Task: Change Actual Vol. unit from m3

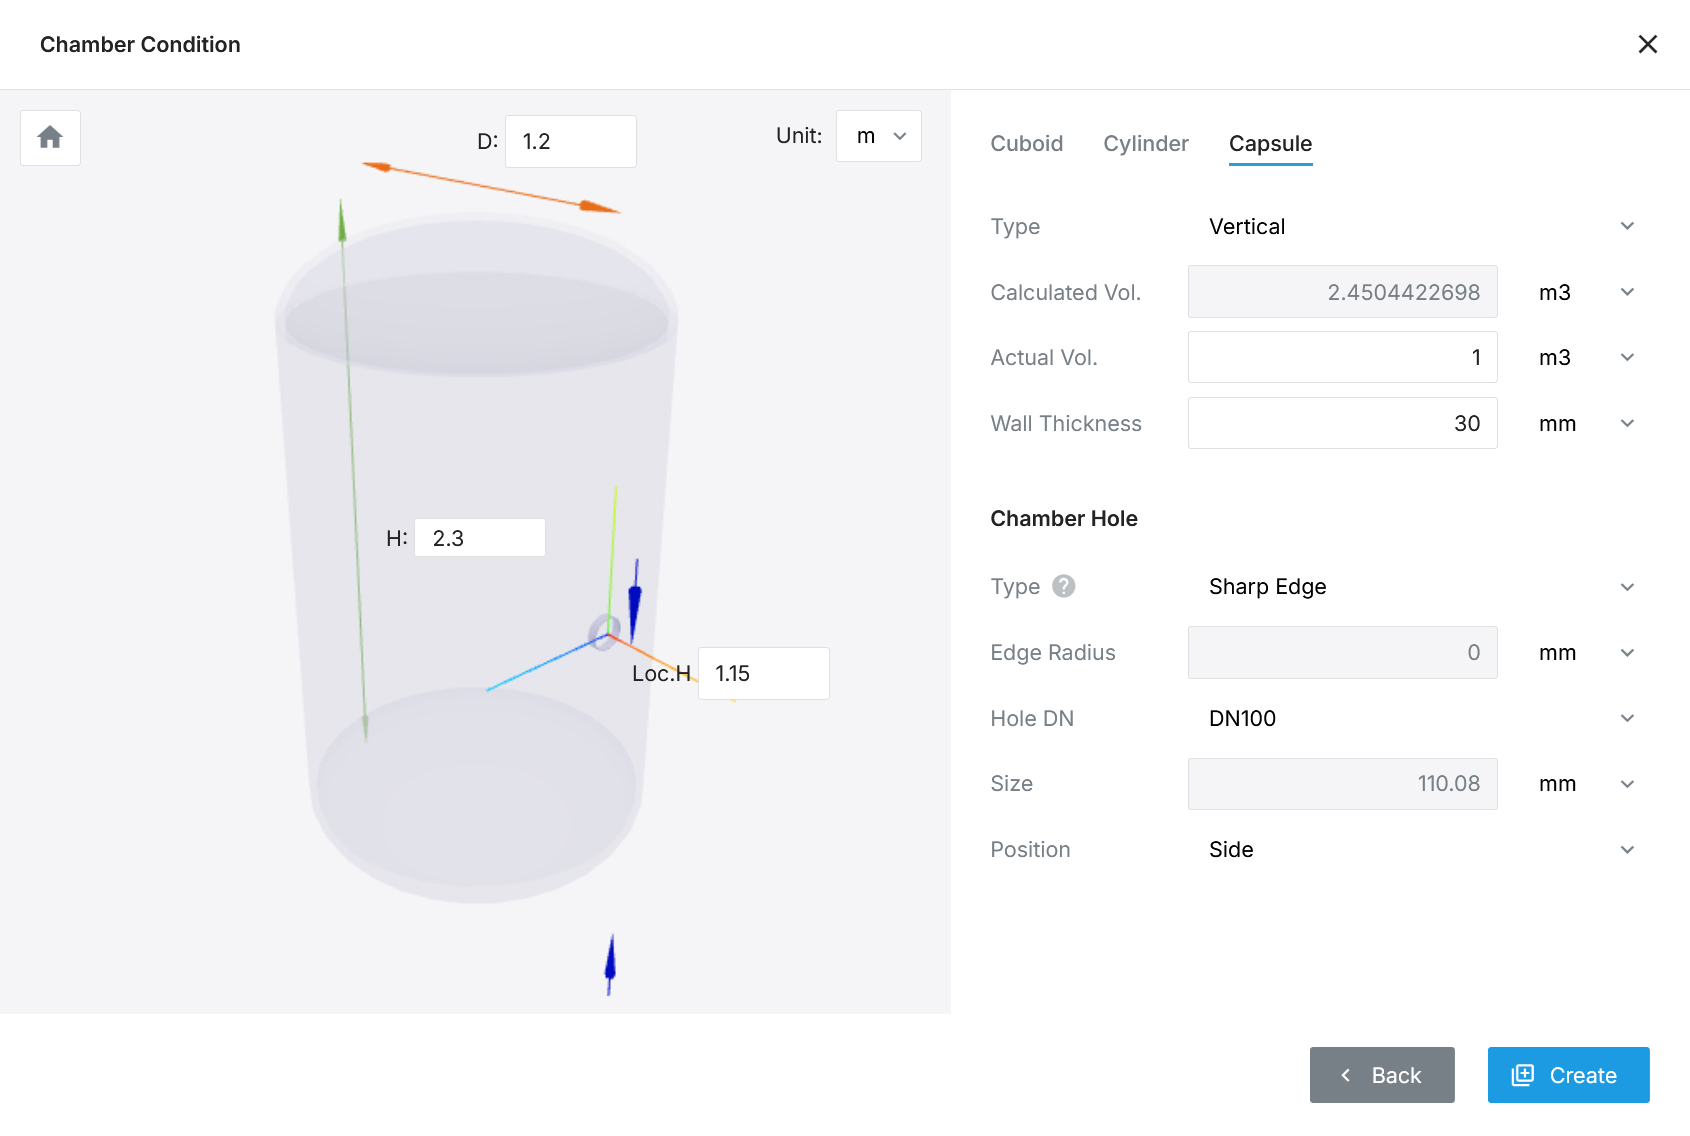Action: tap(1586, 357)
